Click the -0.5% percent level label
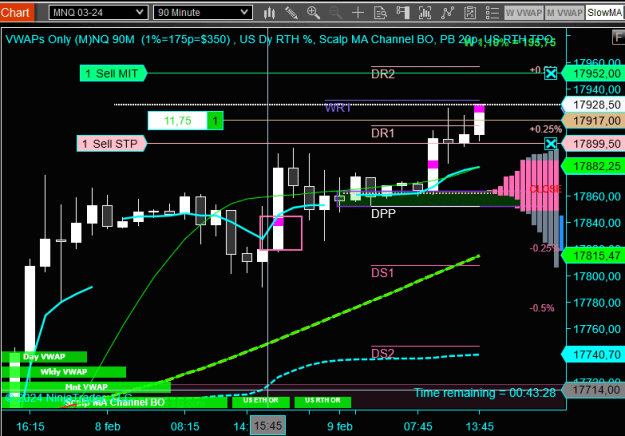 tap(542, 308)
